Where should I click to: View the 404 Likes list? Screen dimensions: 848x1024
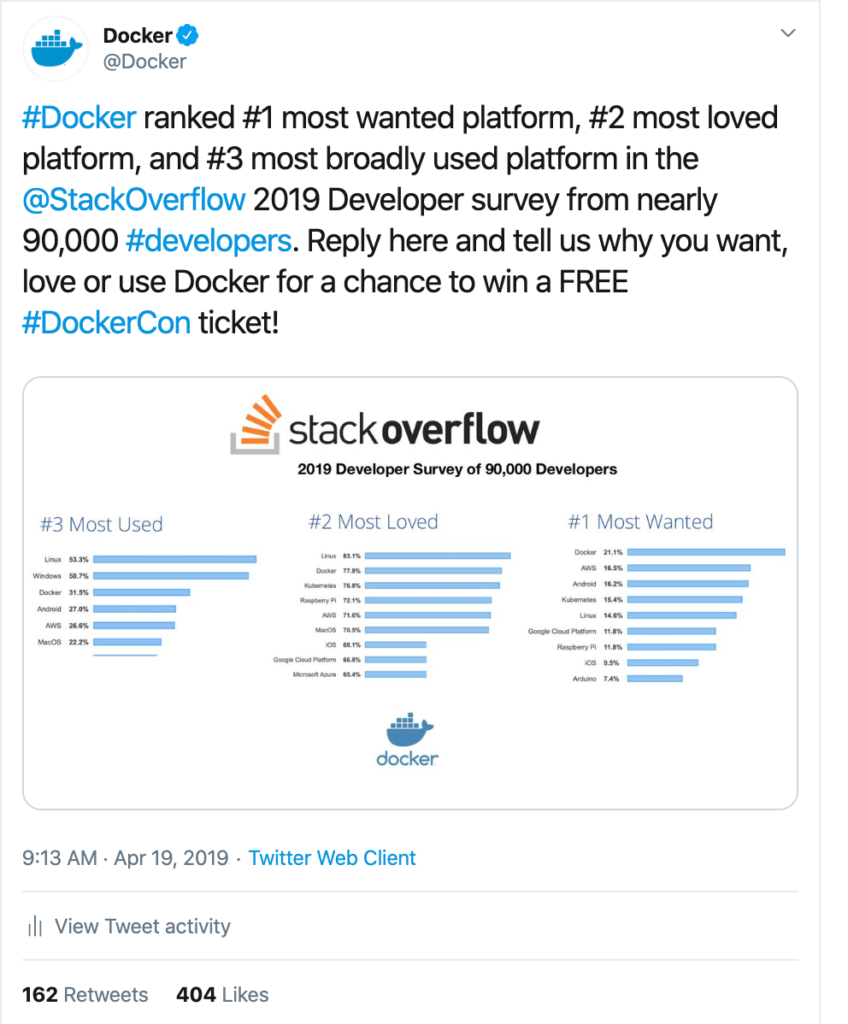click(223, 995)
